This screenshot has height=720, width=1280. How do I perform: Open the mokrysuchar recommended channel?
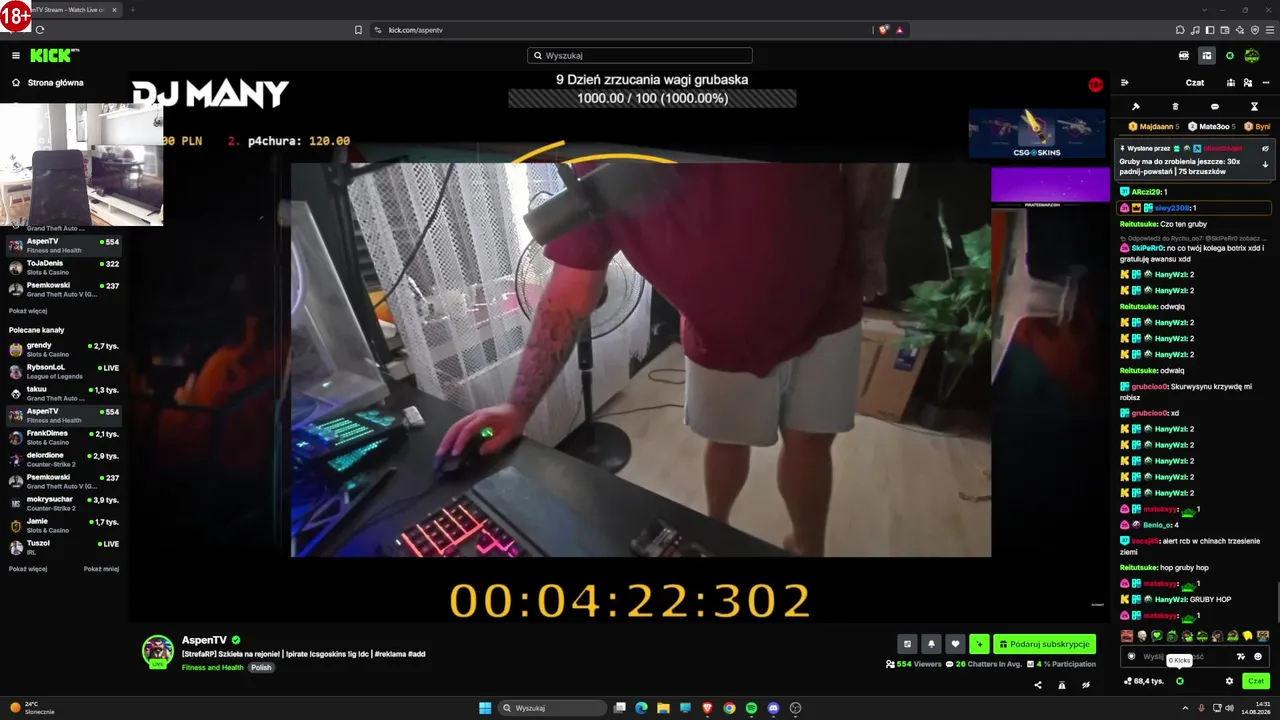pos(64,504)
